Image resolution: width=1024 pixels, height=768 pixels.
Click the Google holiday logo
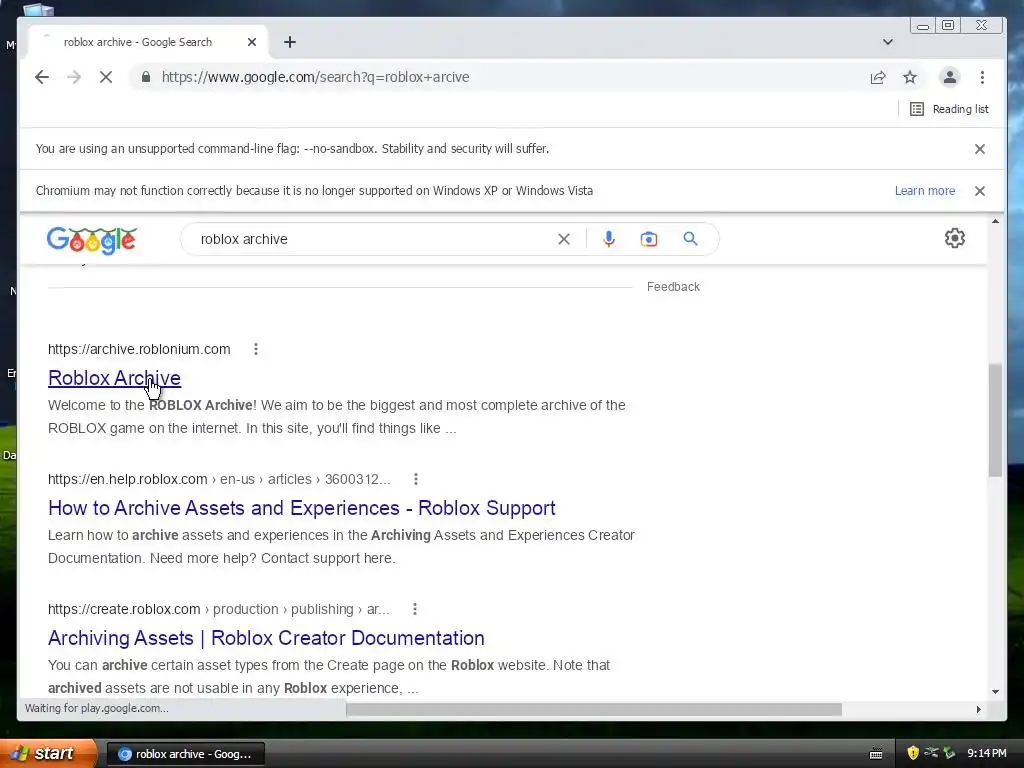[x=91, y=240]
